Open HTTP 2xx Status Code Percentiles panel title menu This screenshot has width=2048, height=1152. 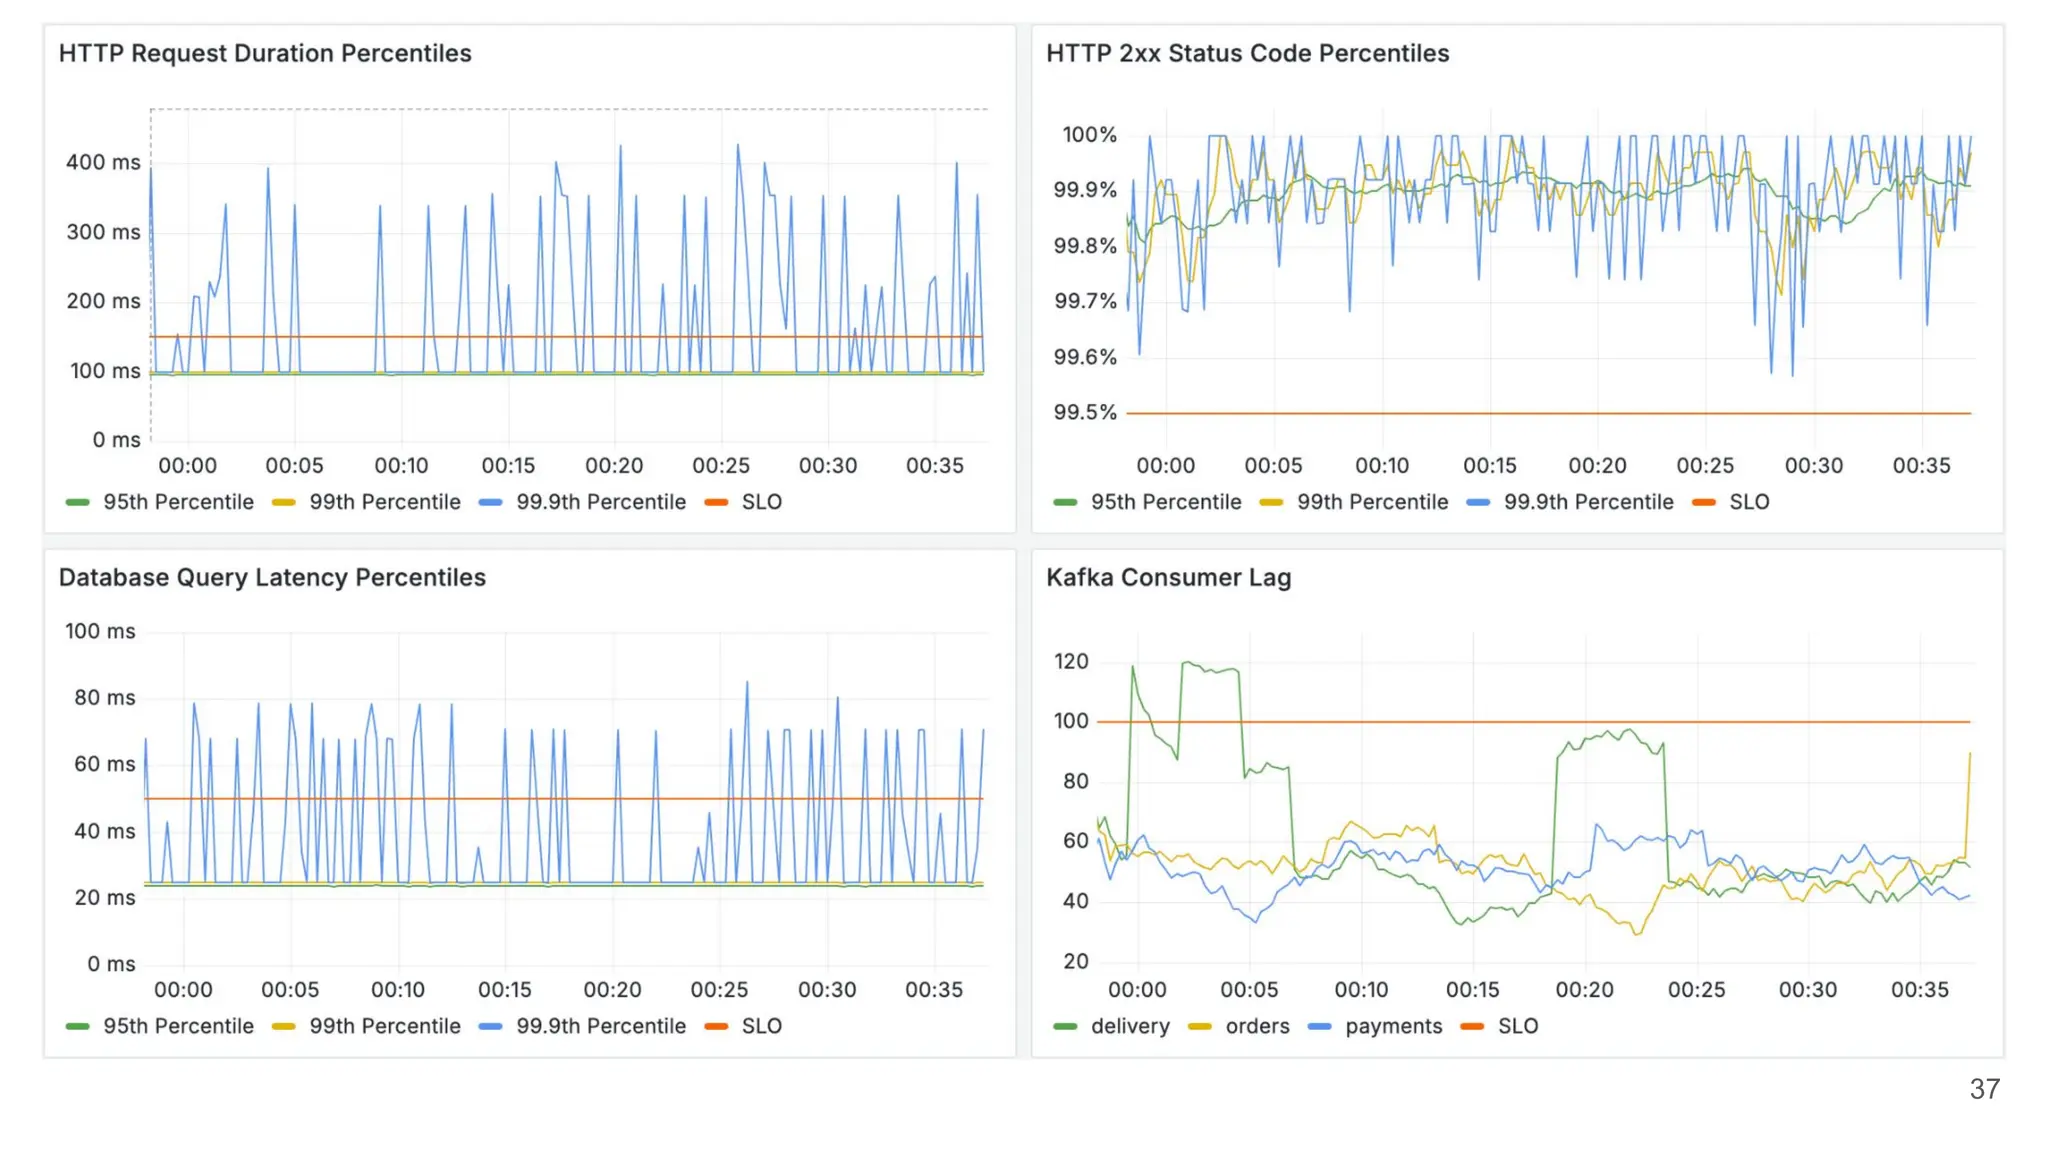[x=1247, y=53]
